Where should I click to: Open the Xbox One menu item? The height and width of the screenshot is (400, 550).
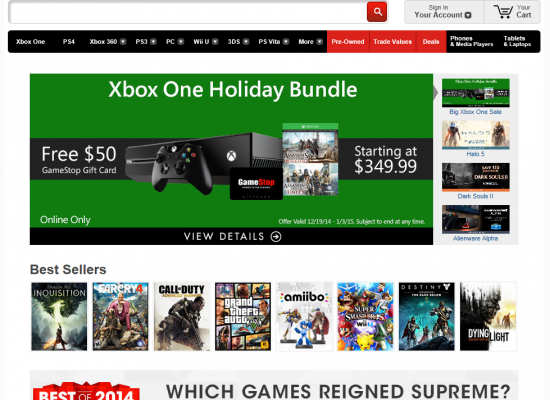pos(31,42)
